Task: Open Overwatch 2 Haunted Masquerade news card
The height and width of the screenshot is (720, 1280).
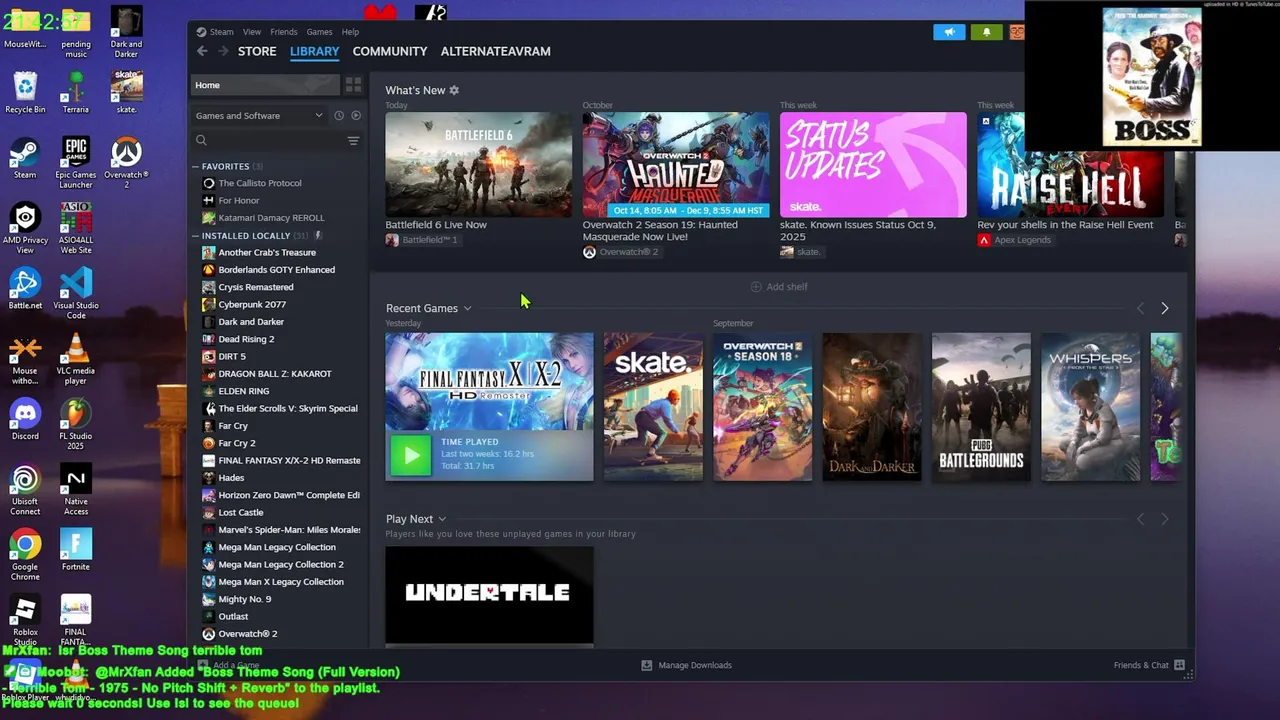Action: (x=676, y=165)
